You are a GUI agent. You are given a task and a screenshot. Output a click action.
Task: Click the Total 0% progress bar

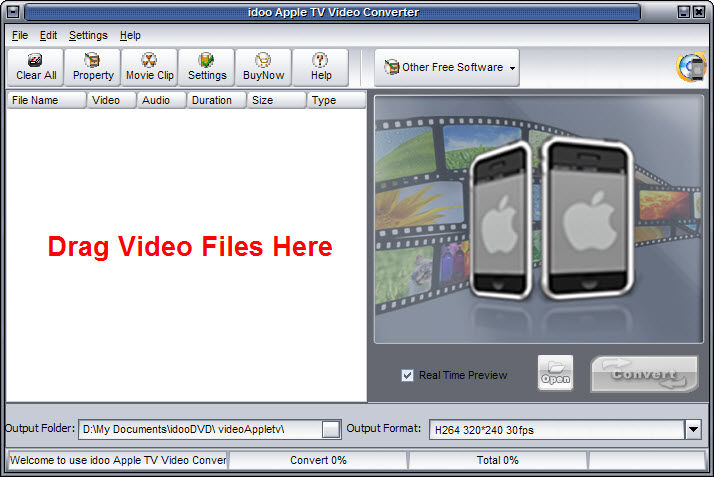pyautogui.click(x=497, y=460)
